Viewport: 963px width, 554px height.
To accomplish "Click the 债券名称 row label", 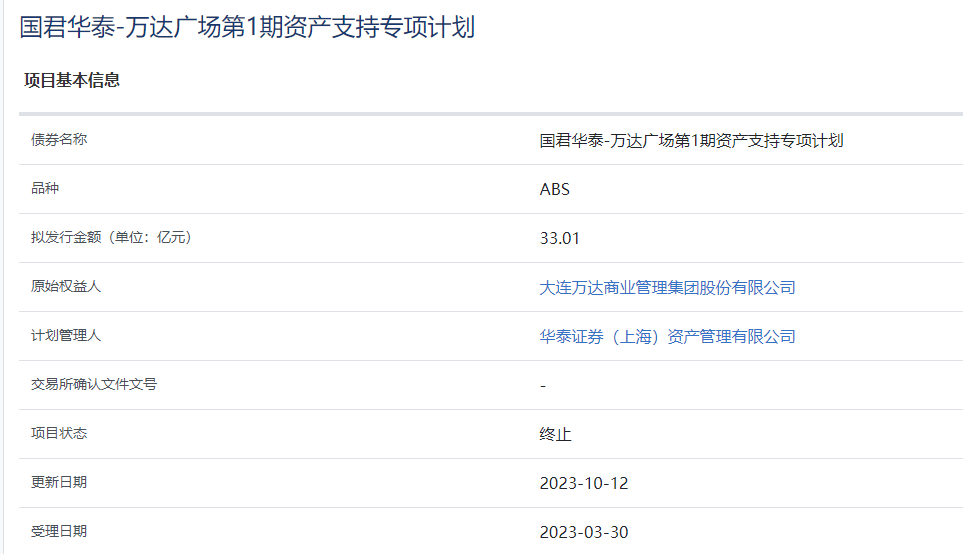I will coord(59,140).
